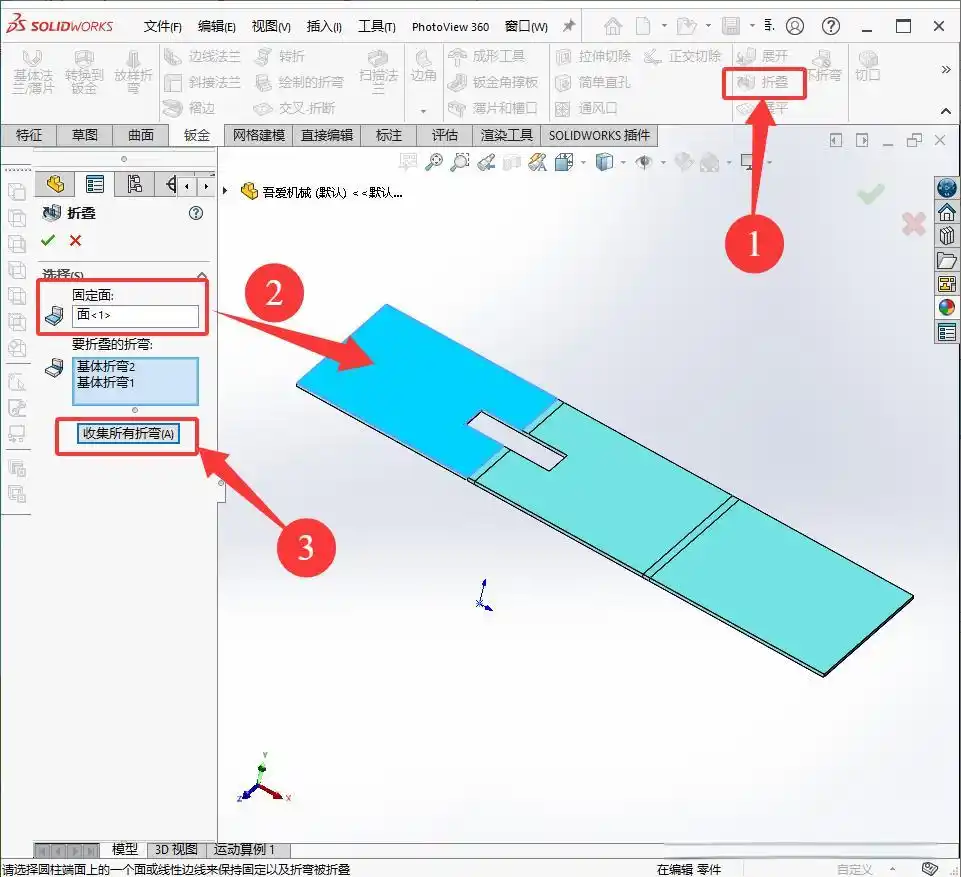Screen dimensions: 961x877
Task: Open Design Library in task pane
Action: 947,236
